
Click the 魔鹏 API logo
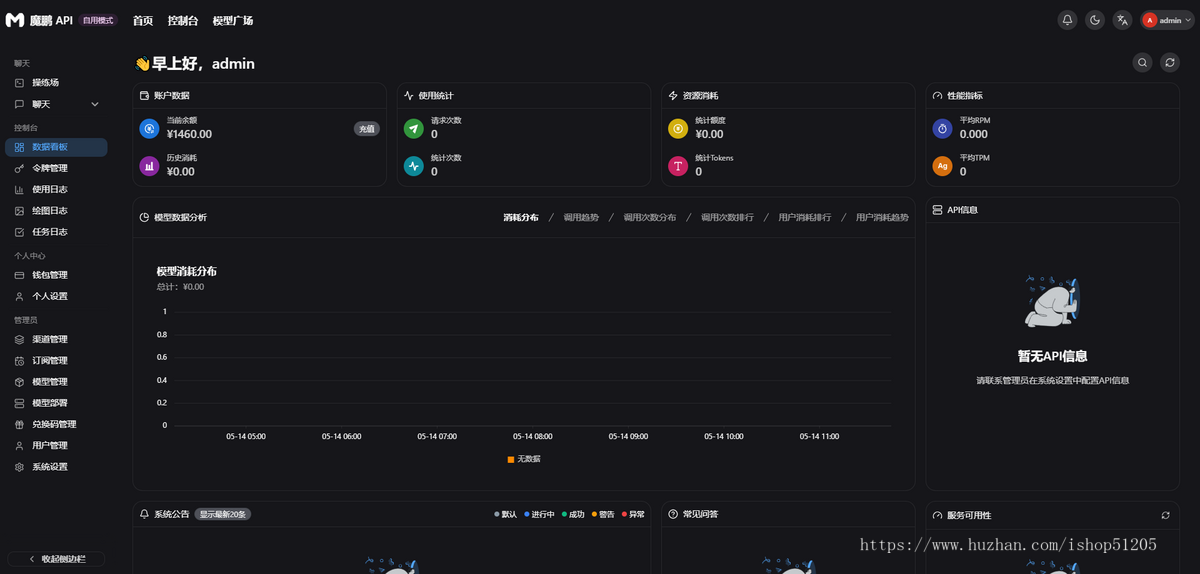point(39,20)
